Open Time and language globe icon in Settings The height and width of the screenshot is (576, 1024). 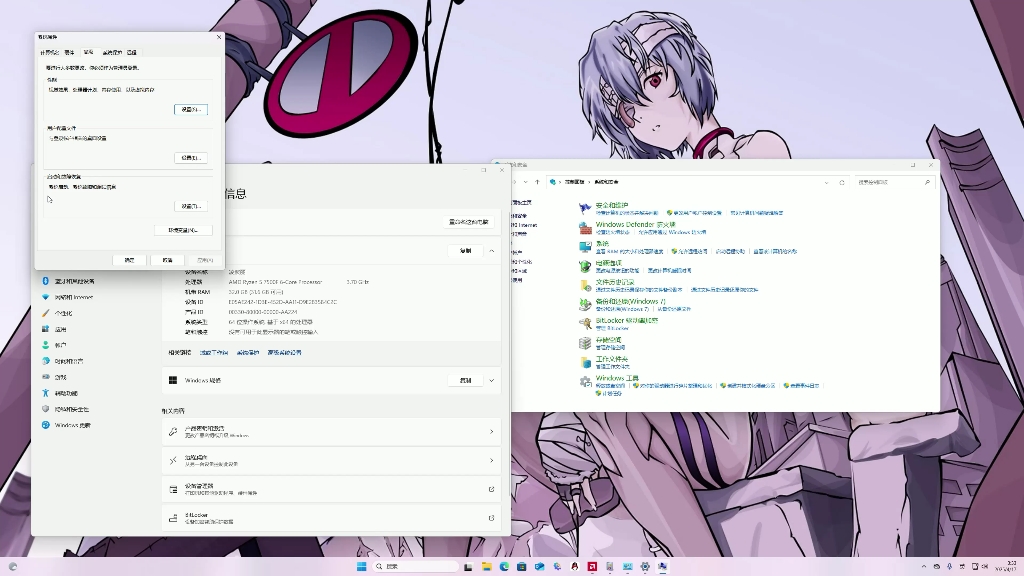click(46, 361)
